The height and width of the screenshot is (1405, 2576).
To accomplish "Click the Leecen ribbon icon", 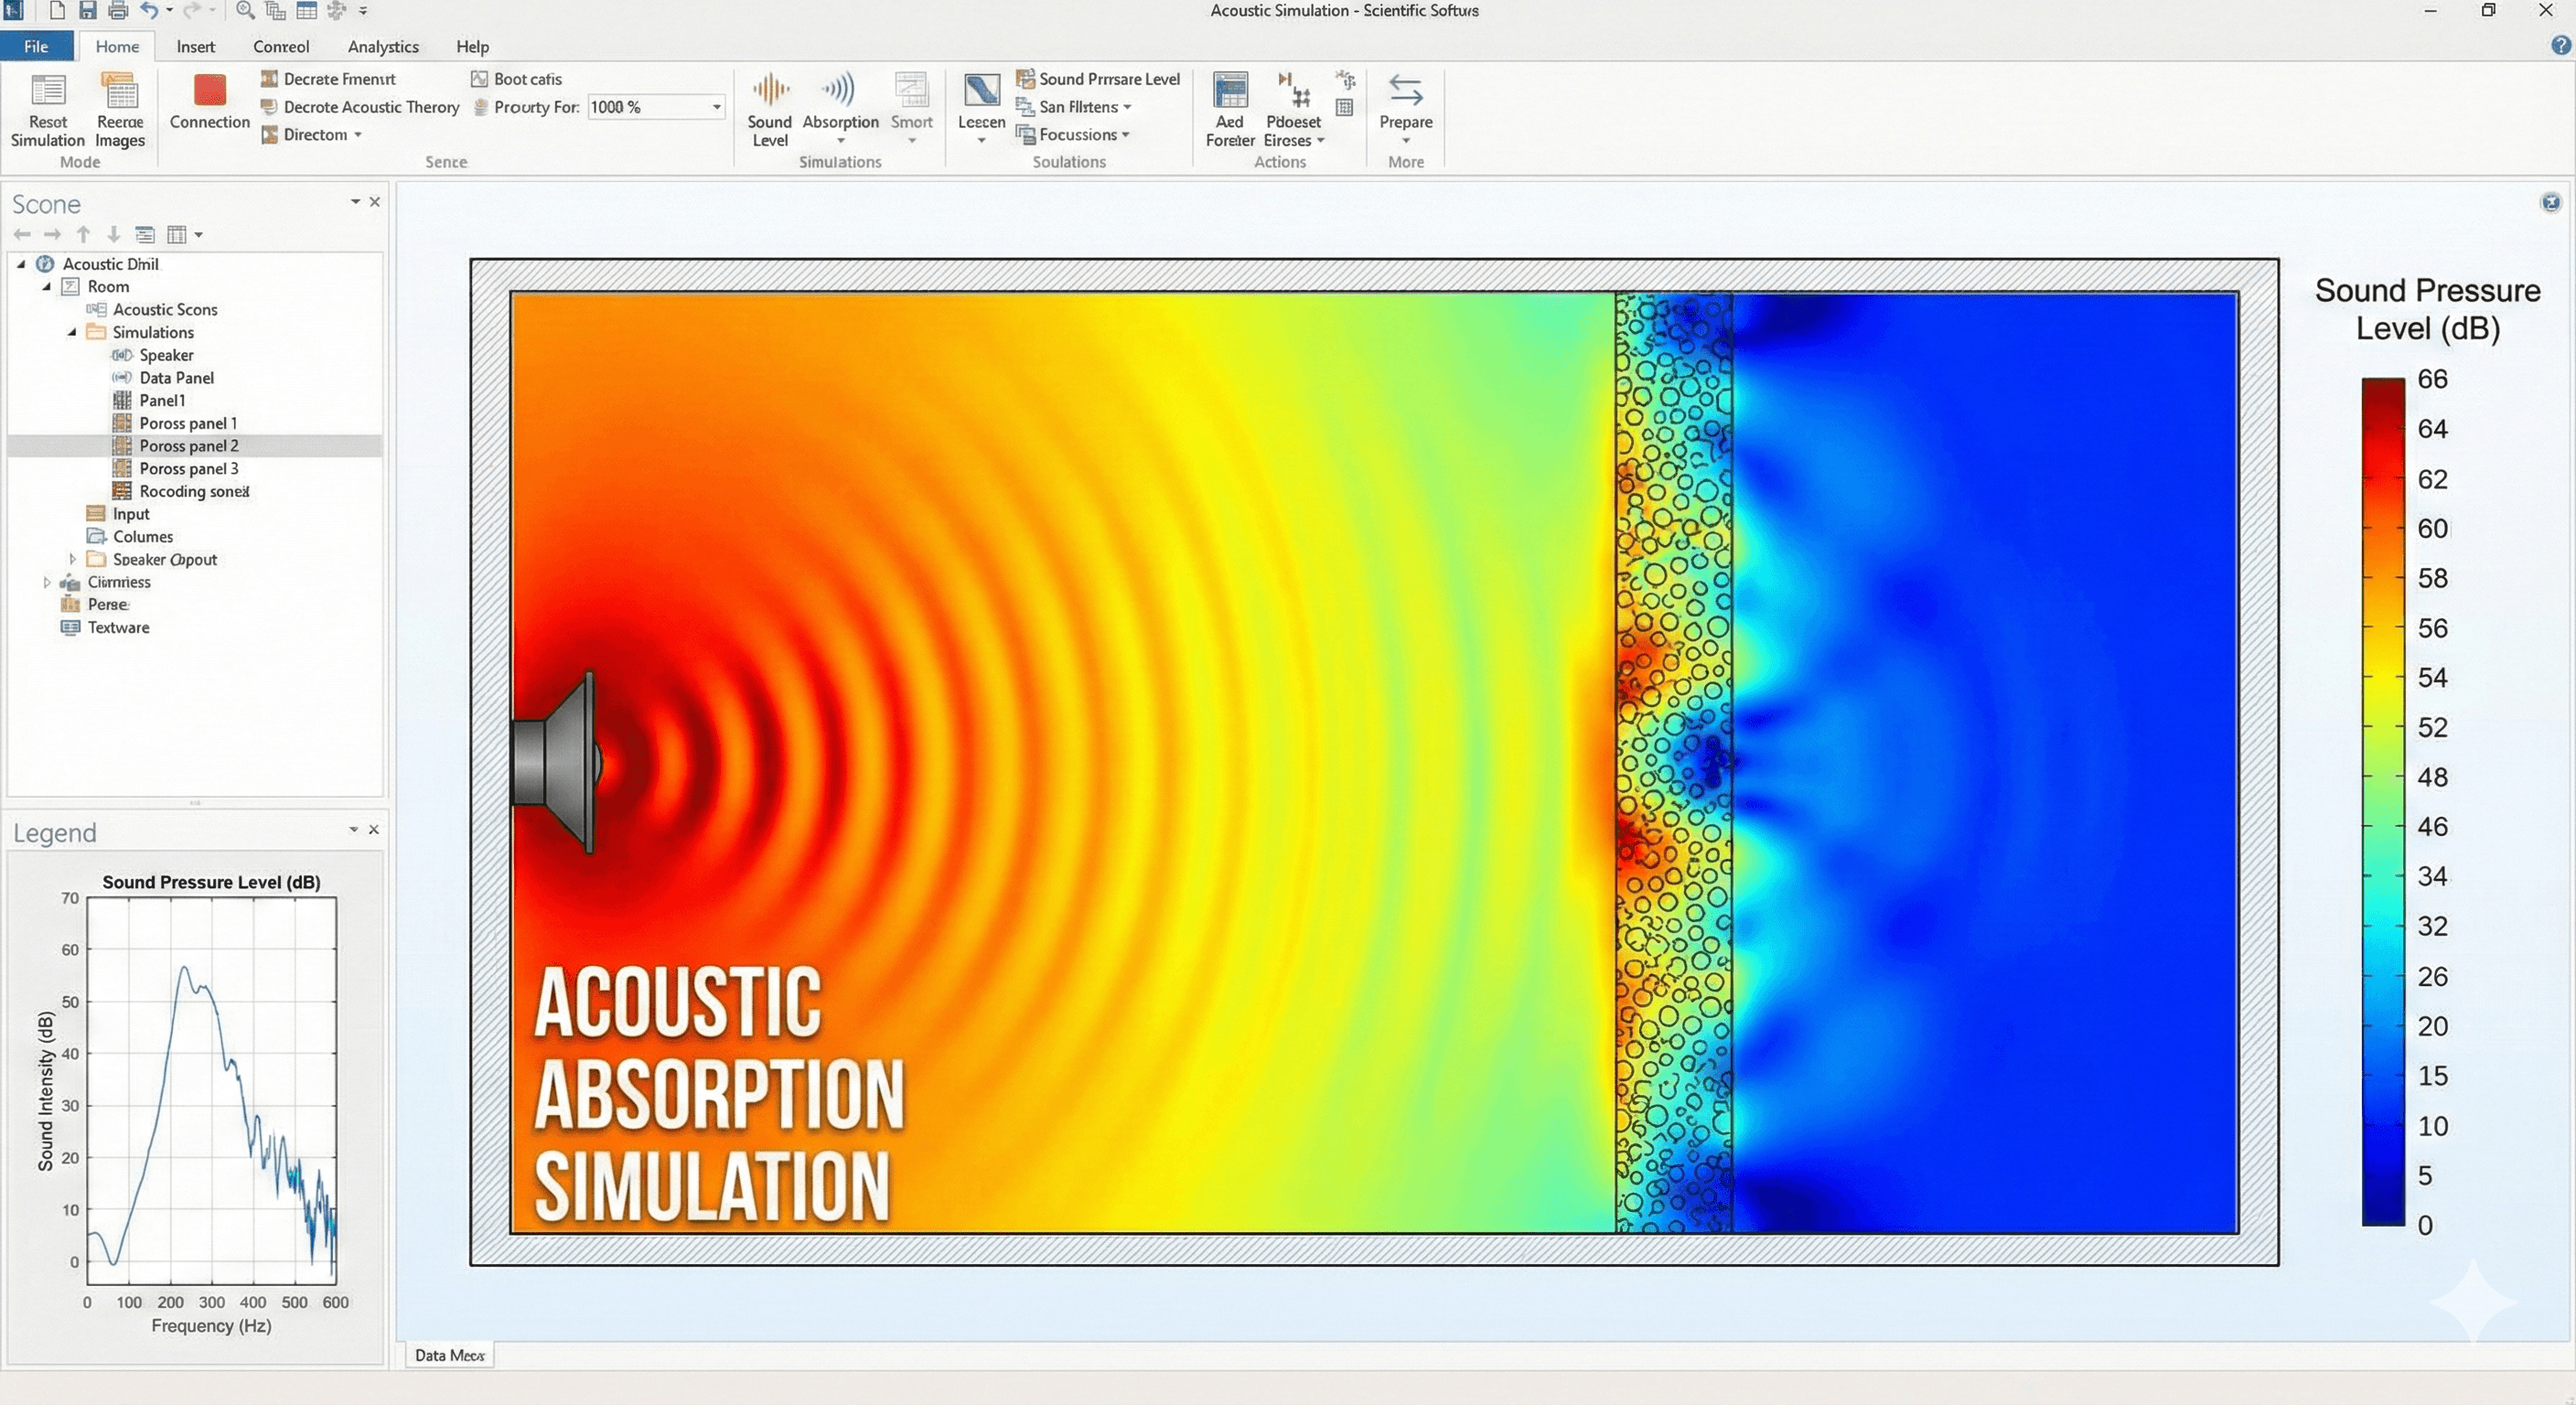I will click(x=981, y=91).
